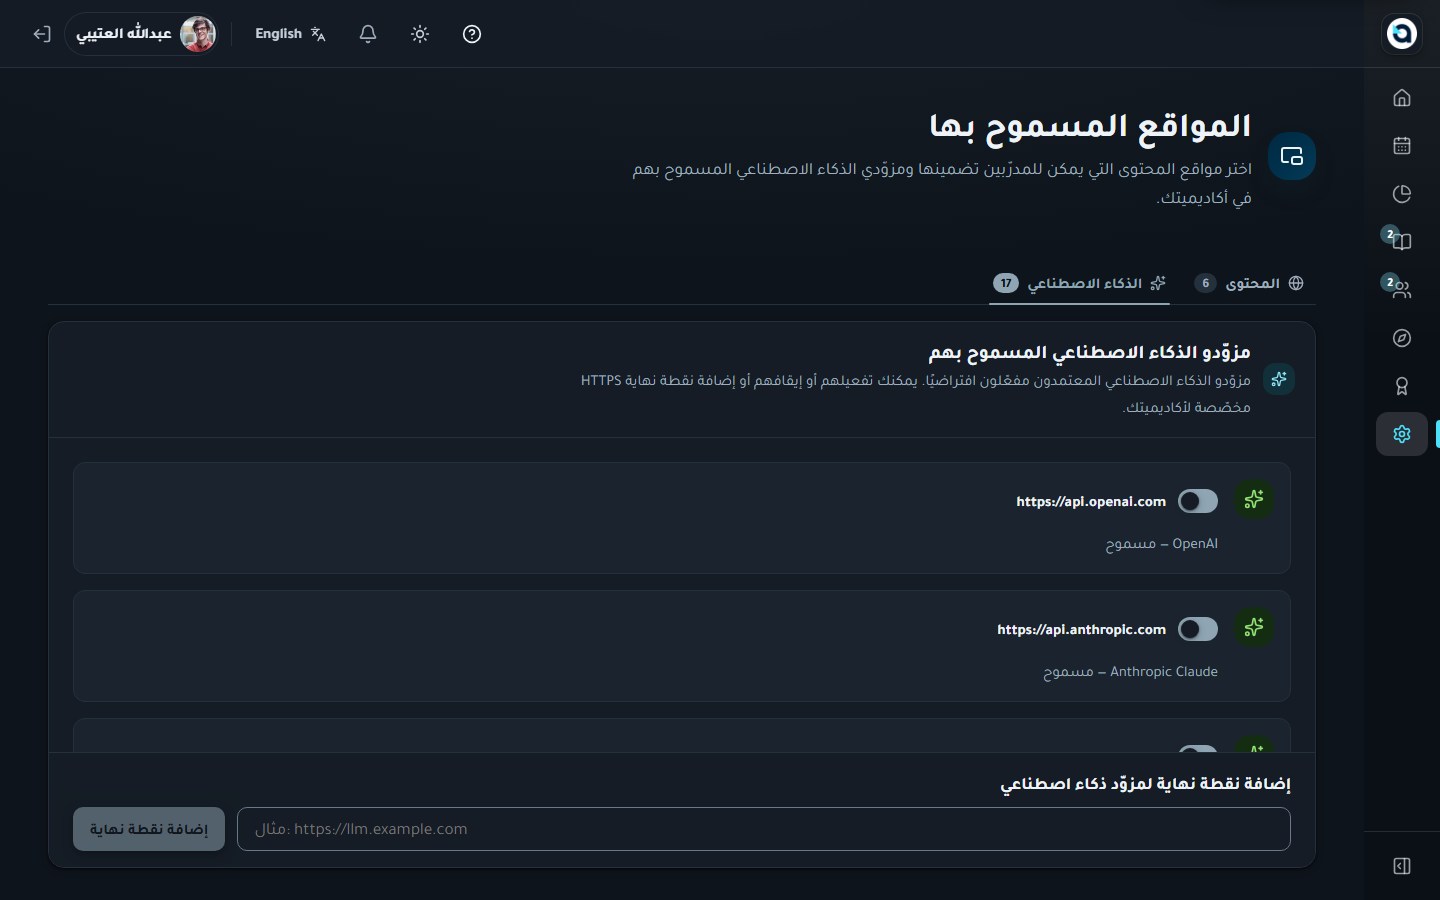Click the sparkle icon beside the providers section heading
This screenshot has width=1440, height=900.
click(1279, 379)
